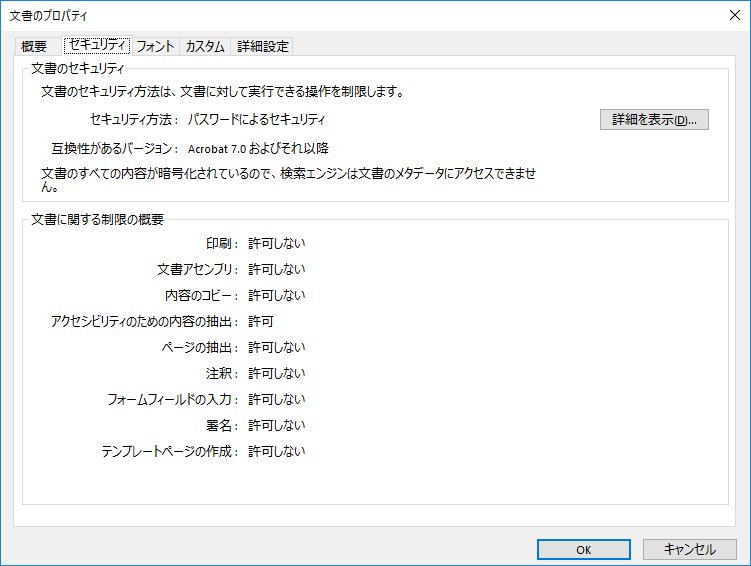Image resolution: width=751 pixels, height=566 pixels.
Task: Click the 文書のセキュリティ group heading
Action: point(78,68)
